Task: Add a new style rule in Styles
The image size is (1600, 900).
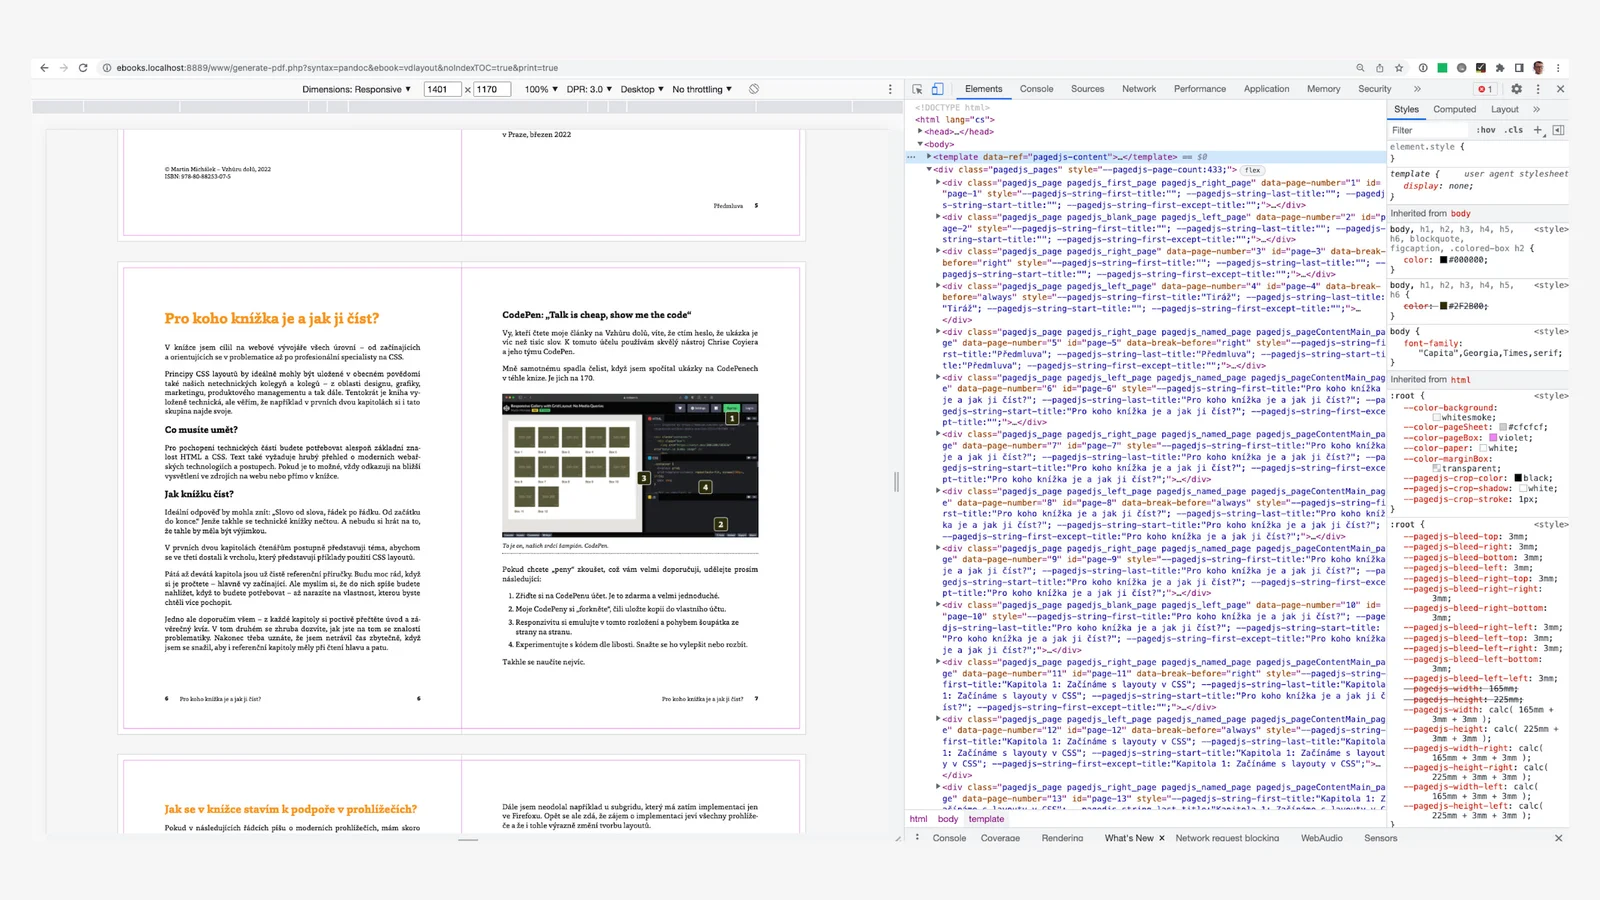Action: click(x=1537, y=129)
